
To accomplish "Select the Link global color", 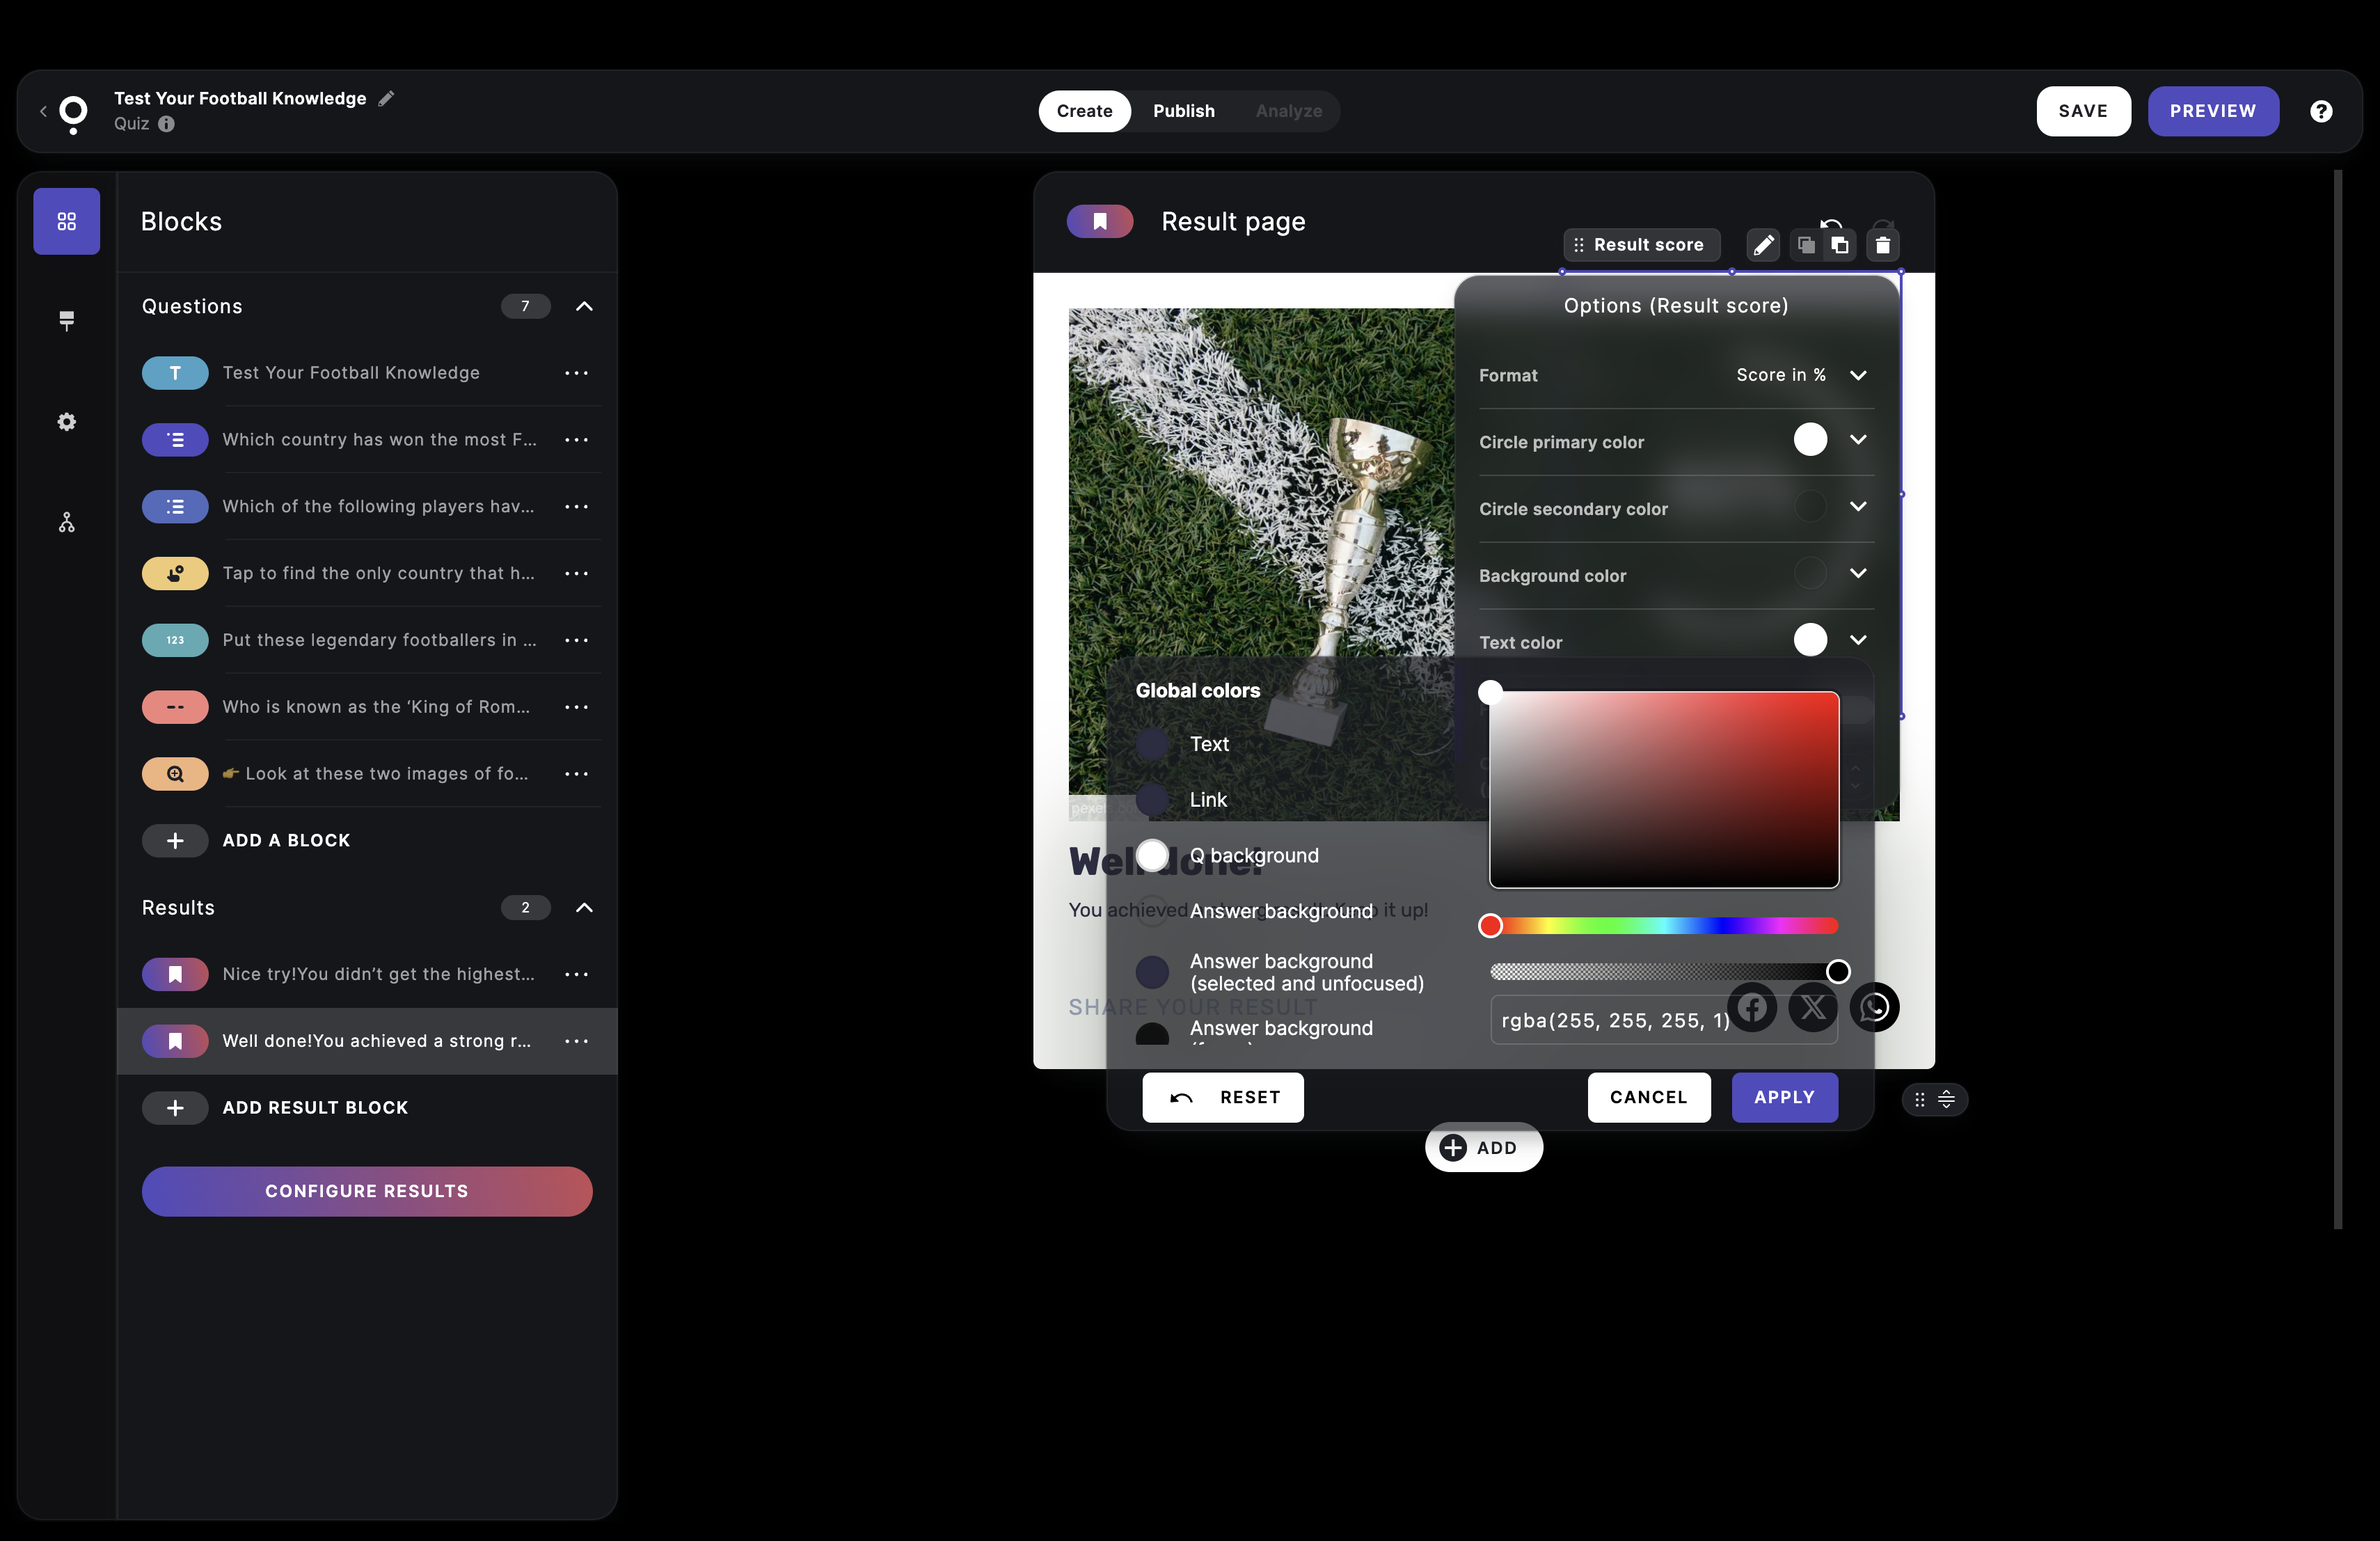I will [x=1153, y=799].
